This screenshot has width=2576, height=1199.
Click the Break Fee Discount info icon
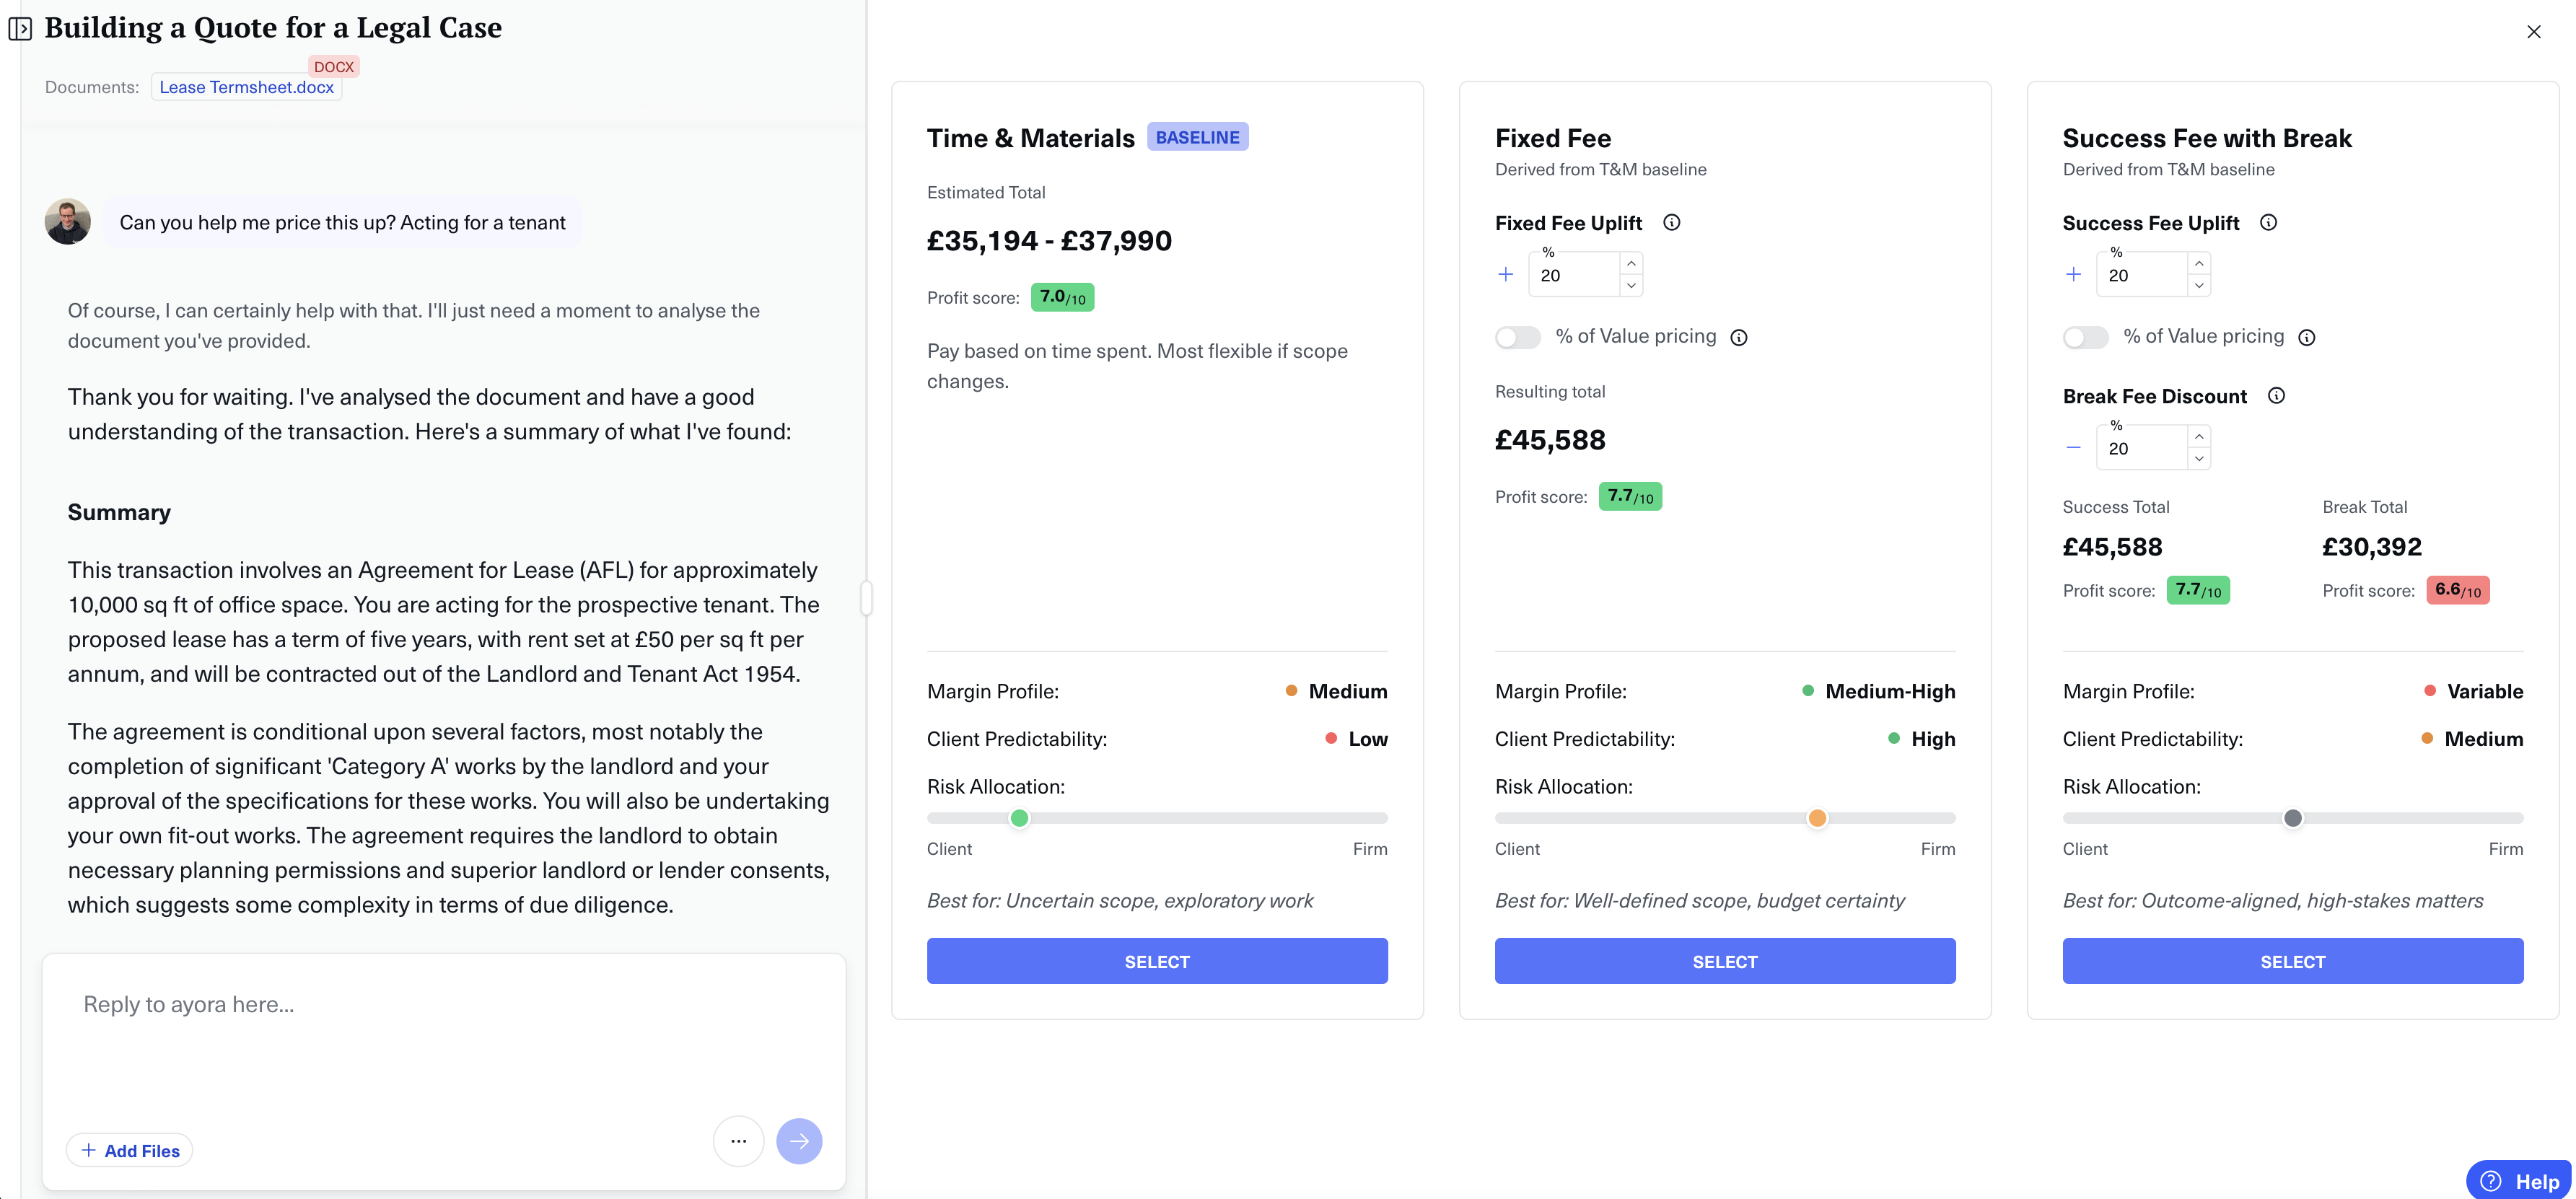click(x=2276, y=395)
